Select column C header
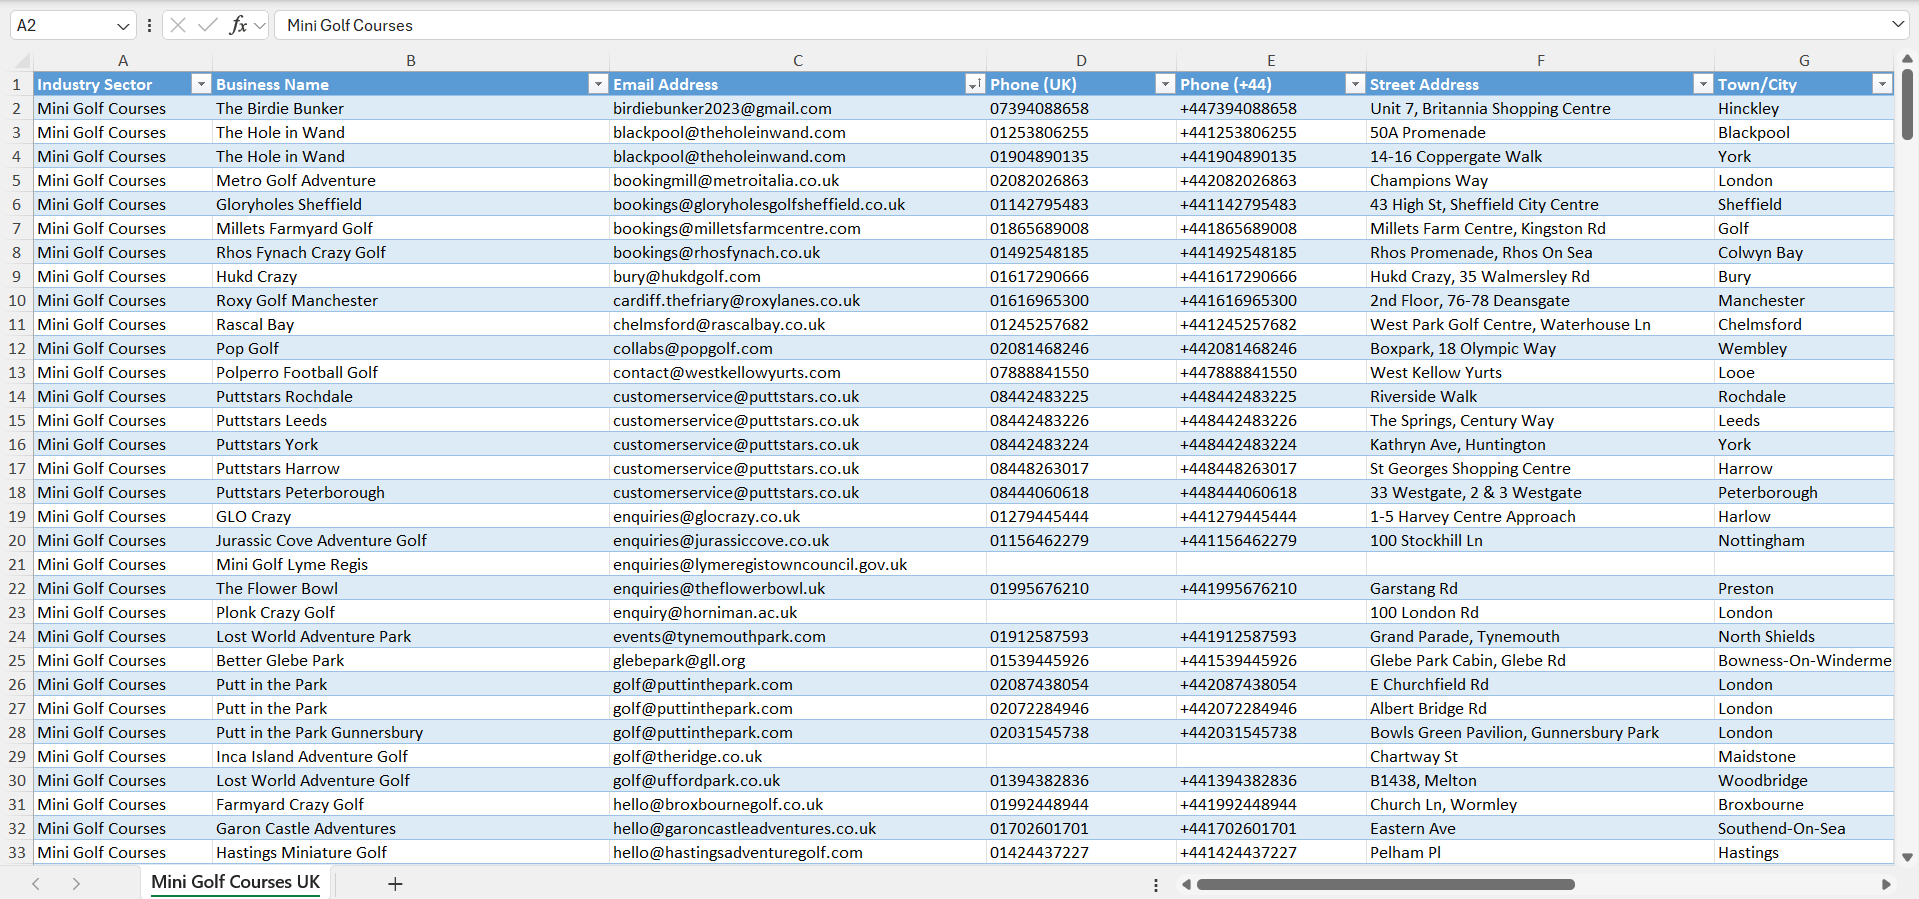This screenshot has width=1919, height=899. tap(798, 60)
